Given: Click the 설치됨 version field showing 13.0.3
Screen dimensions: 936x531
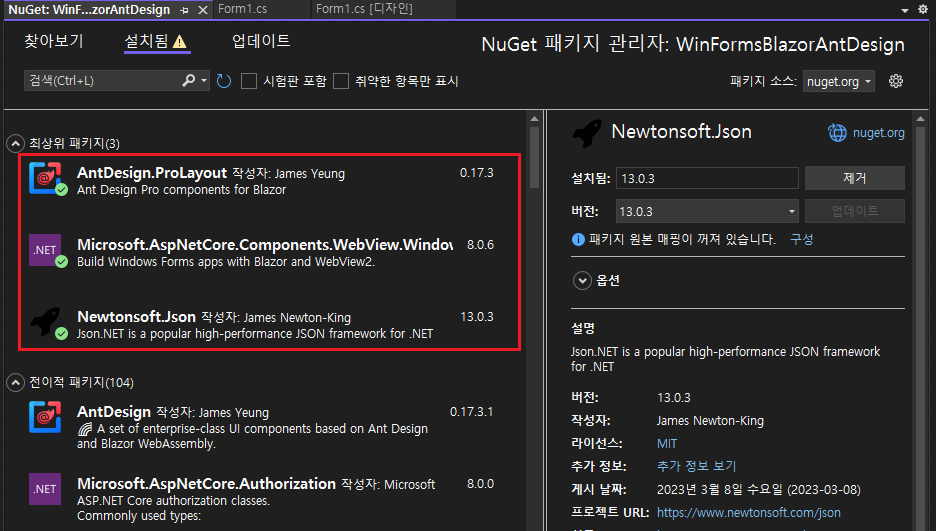Looking at the screenshot, I should point(707,178).
